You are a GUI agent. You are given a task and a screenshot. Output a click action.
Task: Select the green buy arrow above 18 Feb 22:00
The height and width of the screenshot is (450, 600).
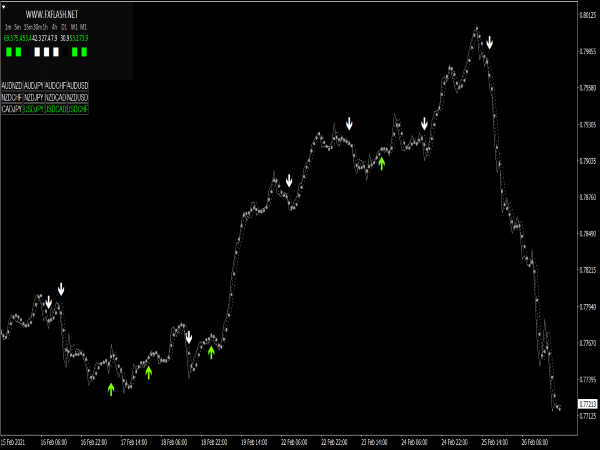211,352
